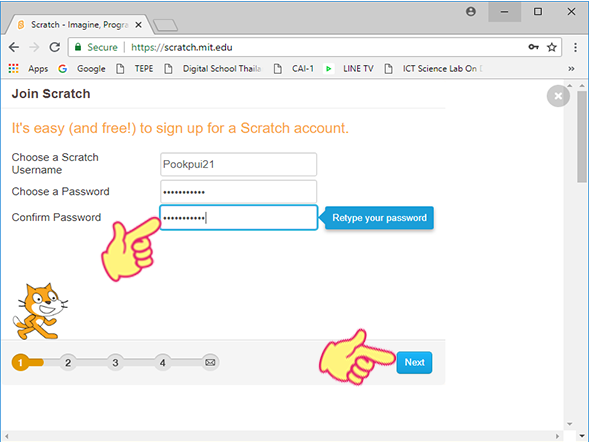Image resolution: width=589 pixels, height=442 pixels.
Task: Click the Confirm Password field
Action: click(x=239, y=217)
